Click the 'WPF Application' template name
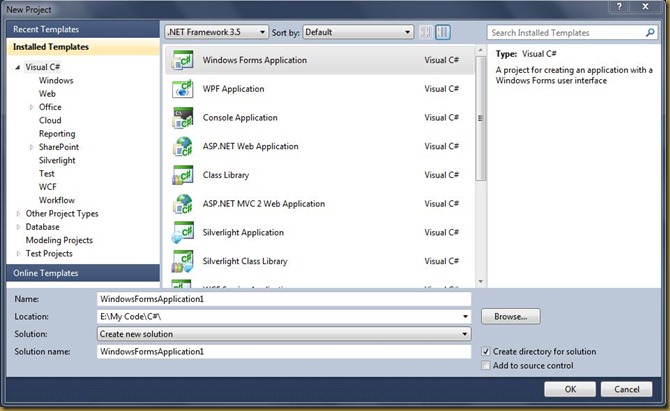 click(x=233, y=89)
